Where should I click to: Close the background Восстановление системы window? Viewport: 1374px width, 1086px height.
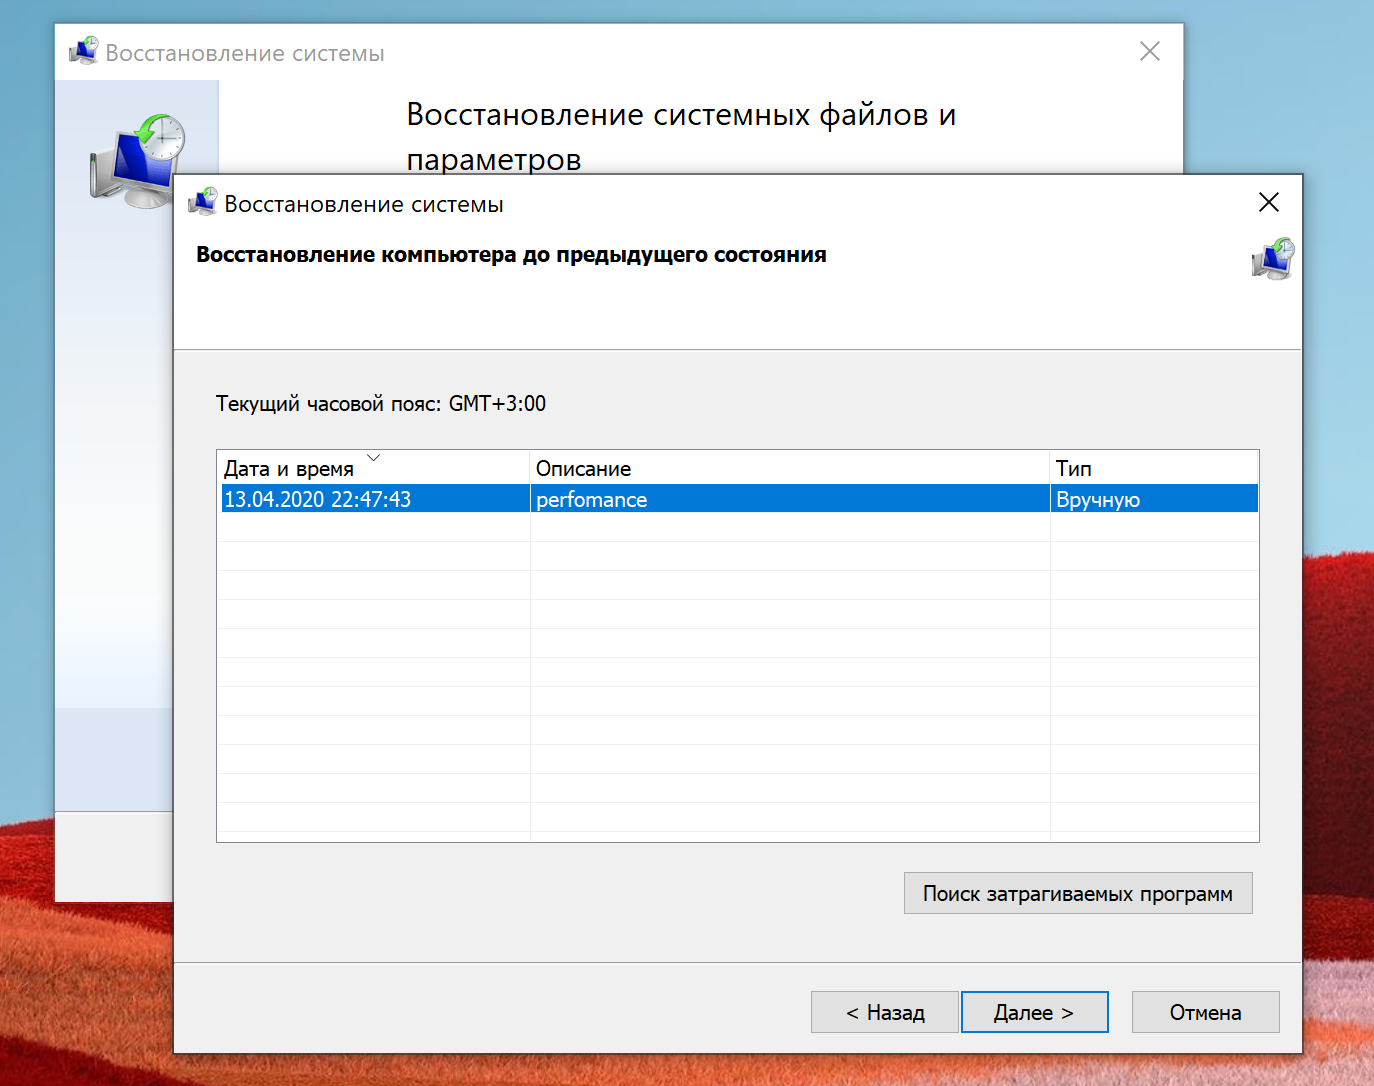tap(1150, 51)
